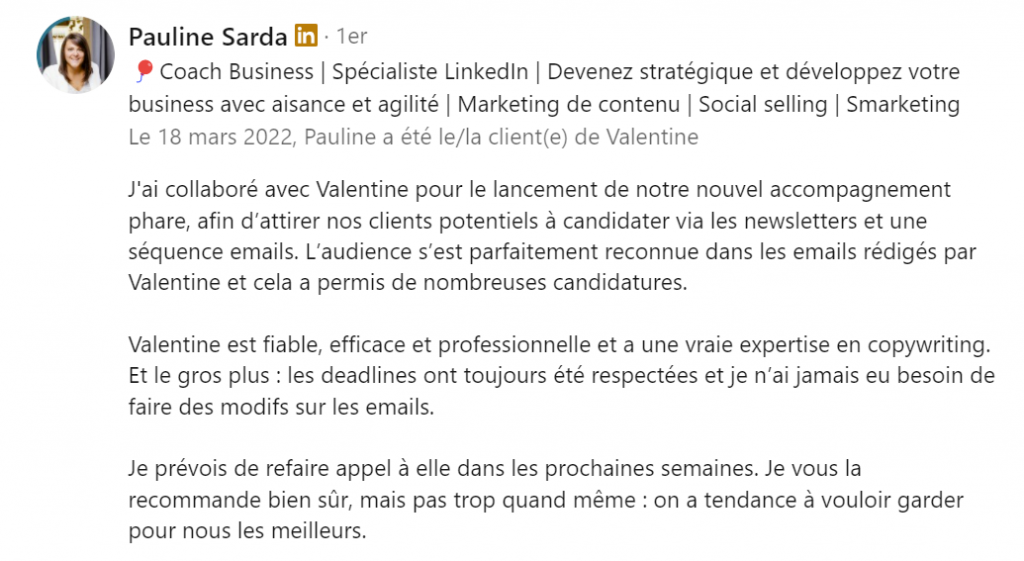Click the paragraph starting "Valentine est fiable"
The height and width of the screenshot is (561, 1024).
[560, 375]
